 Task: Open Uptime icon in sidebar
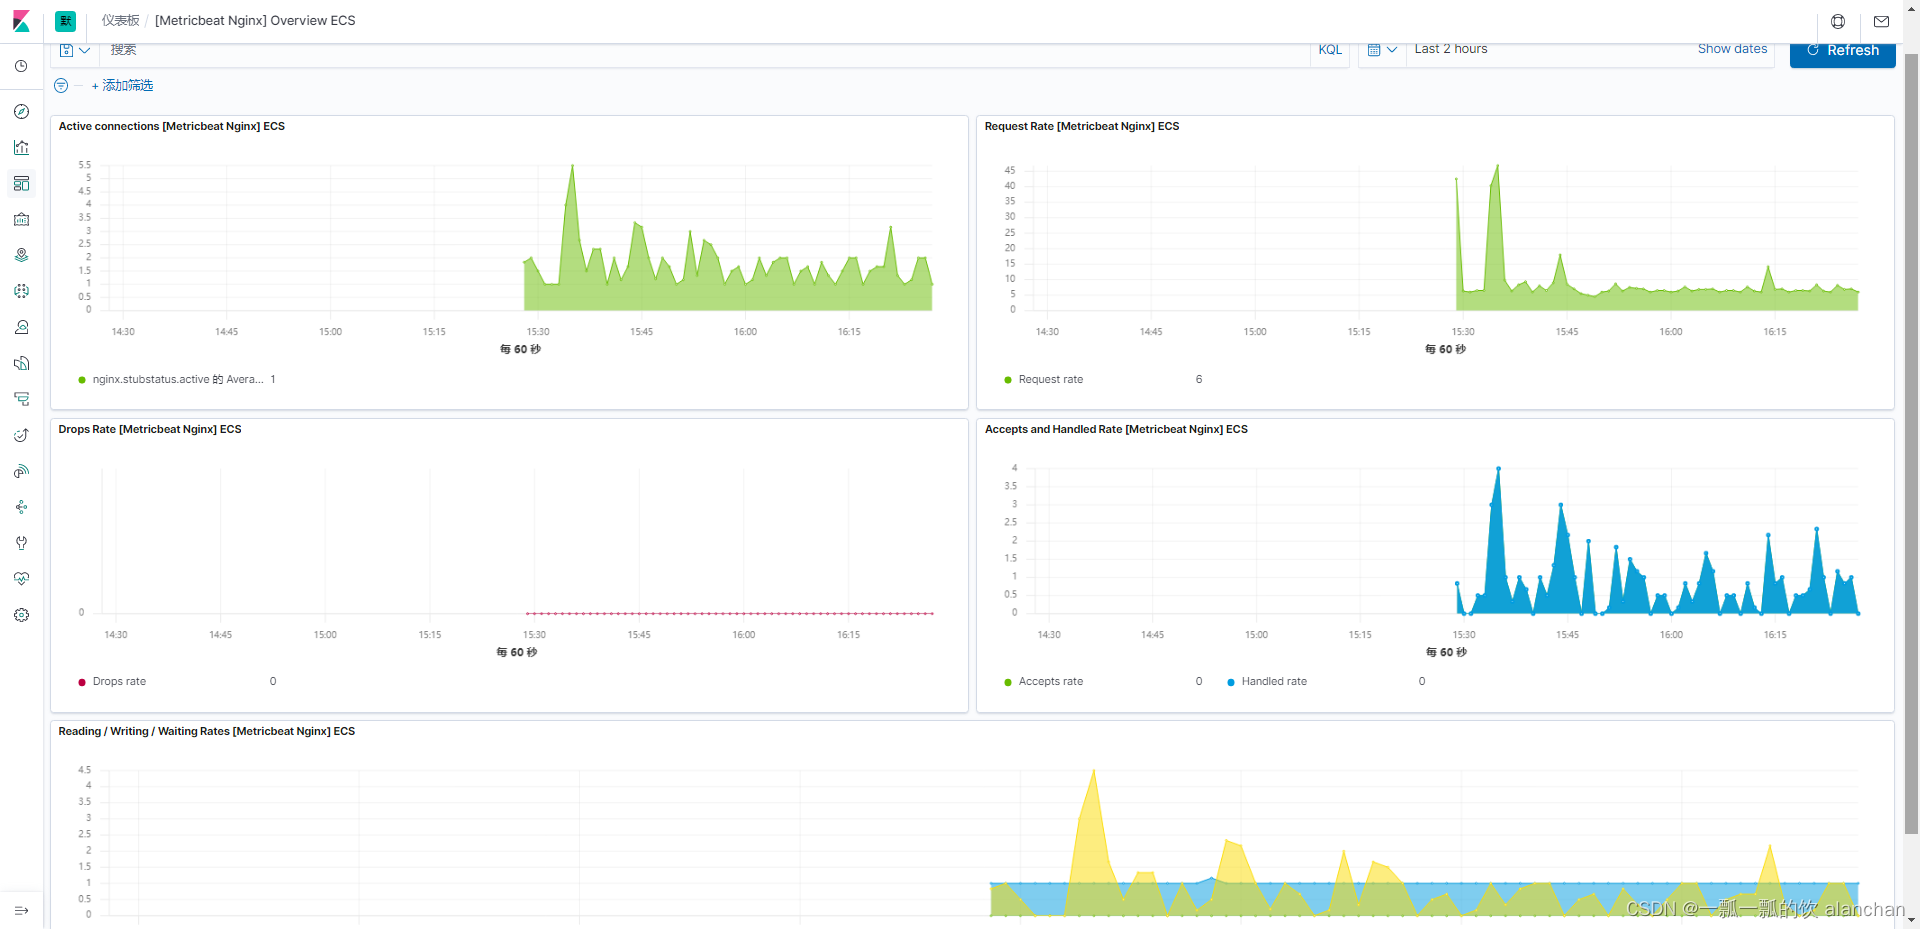[x=21, y=436]
